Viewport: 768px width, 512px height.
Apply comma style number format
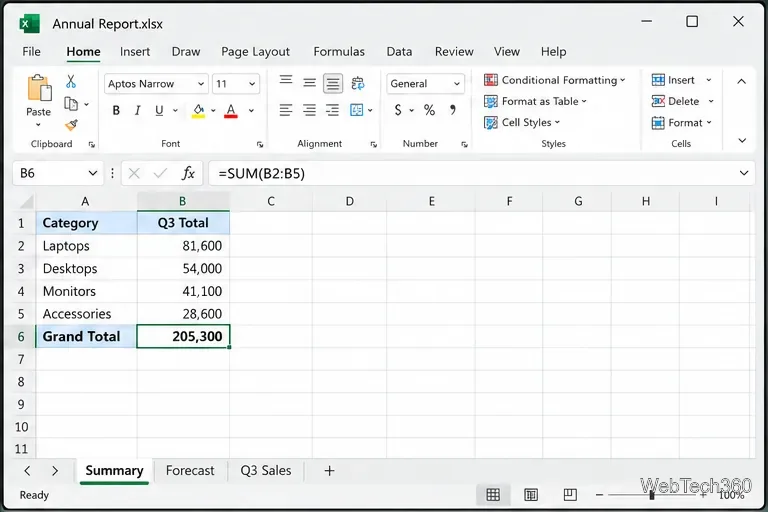[453, 110]
